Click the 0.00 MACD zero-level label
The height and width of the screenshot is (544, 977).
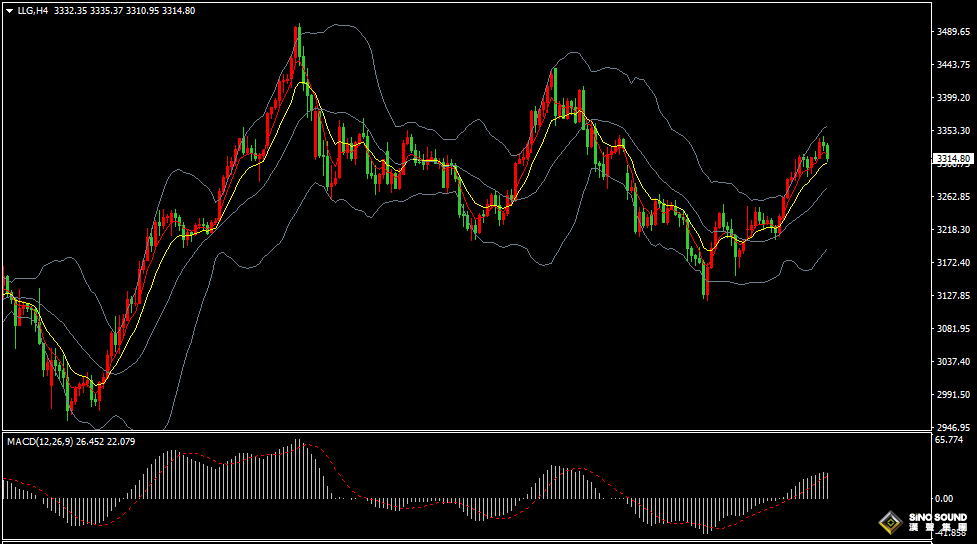click(943, 498)
